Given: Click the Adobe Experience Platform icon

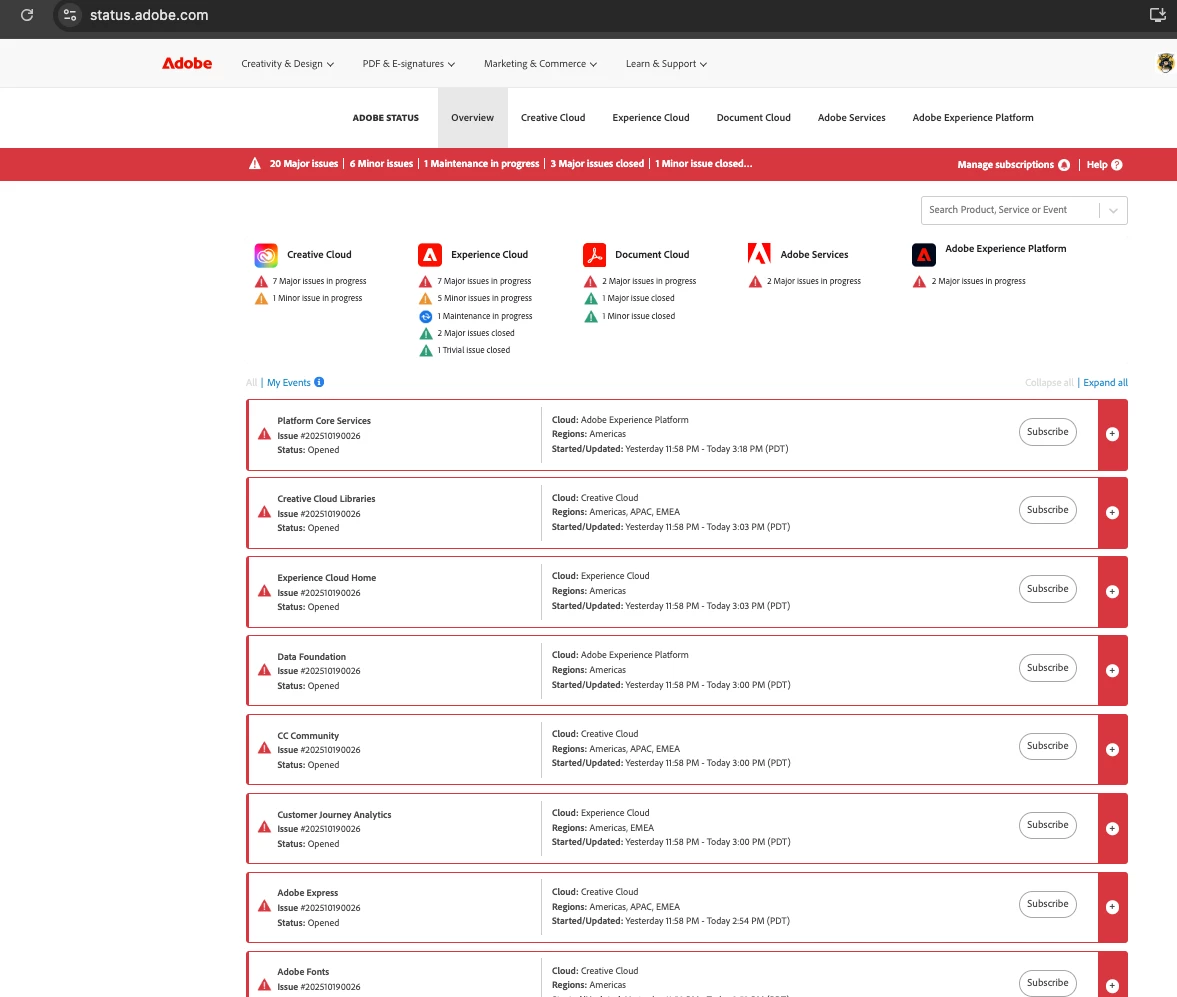Looking at the screenshot, I should point(924,255).
